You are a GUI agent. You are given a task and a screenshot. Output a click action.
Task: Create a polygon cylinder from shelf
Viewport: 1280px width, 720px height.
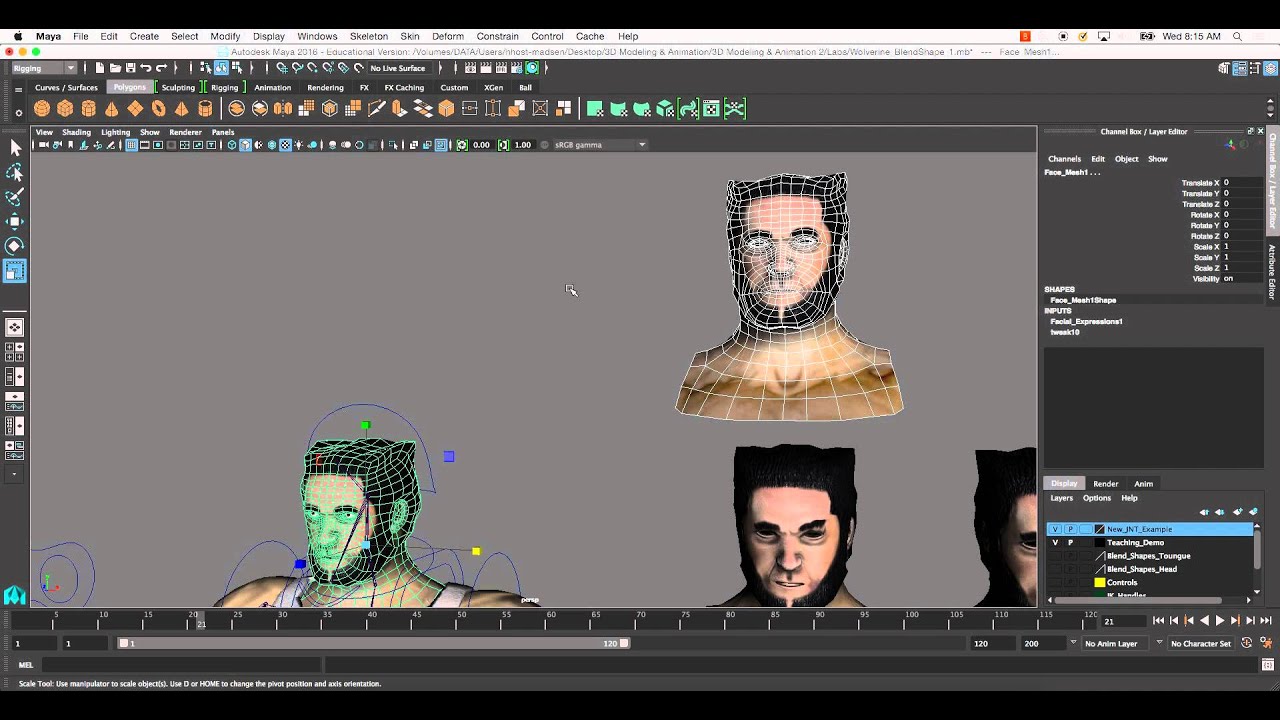[x=89, y=109]
